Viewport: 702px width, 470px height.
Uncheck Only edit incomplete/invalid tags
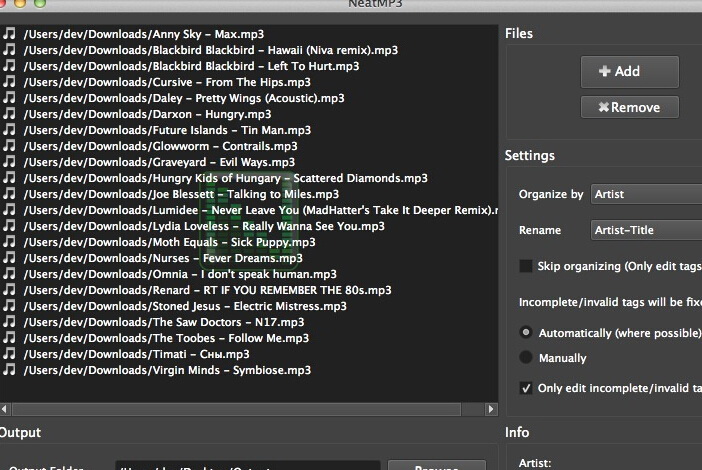click(526, 388)
